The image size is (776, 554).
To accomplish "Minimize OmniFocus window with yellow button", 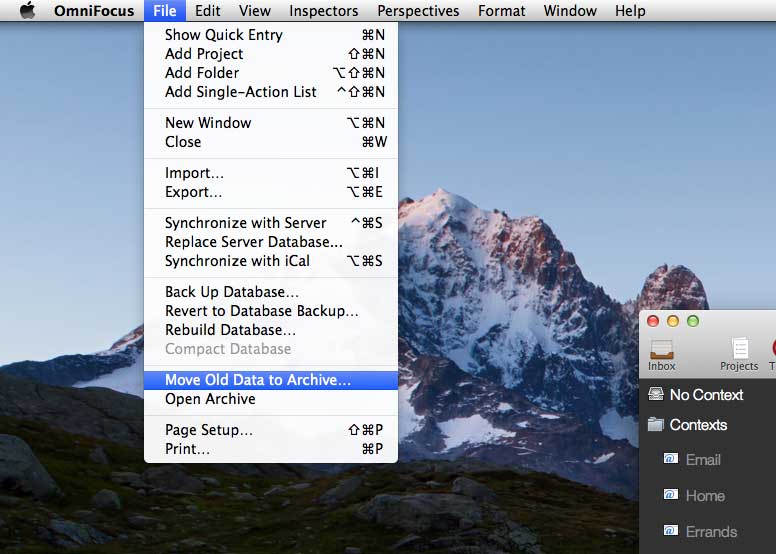I will click(673, 321).
